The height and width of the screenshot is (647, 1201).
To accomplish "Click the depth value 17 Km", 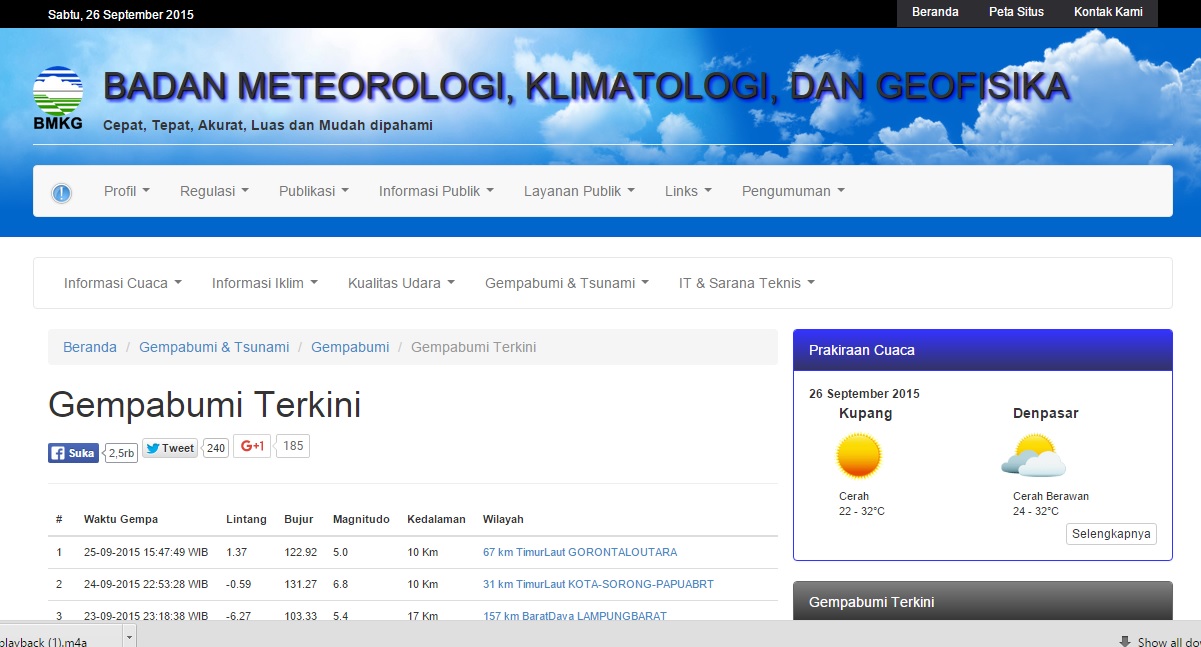I will [x=422, y=616].
